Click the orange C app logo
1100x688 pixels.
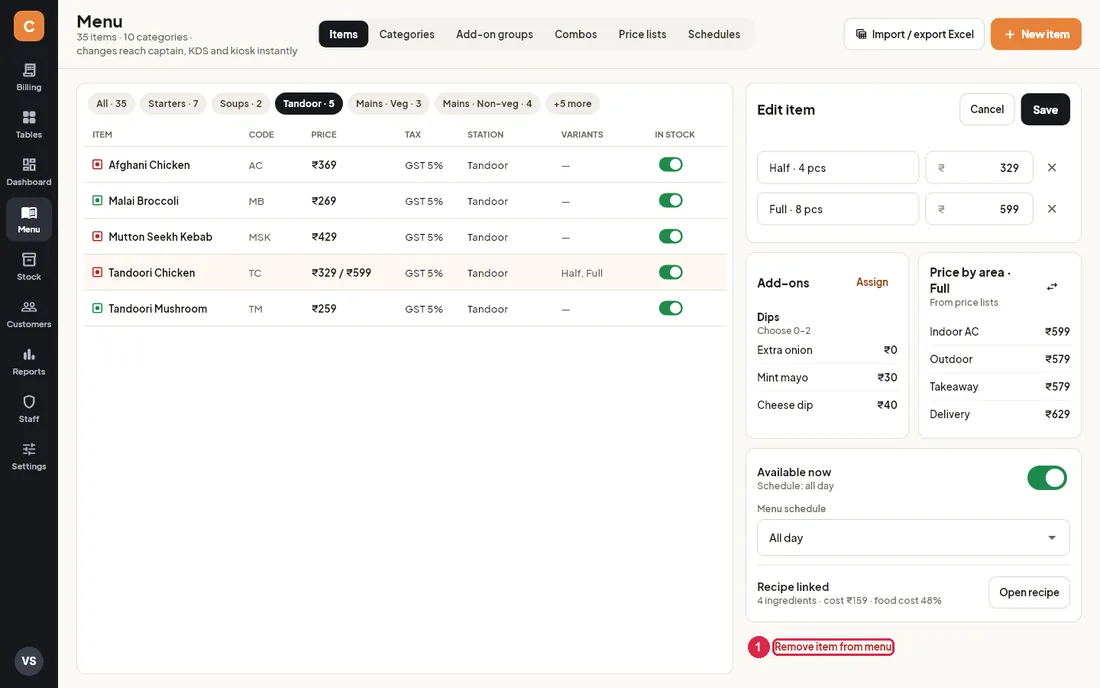[x=29, y=26]
